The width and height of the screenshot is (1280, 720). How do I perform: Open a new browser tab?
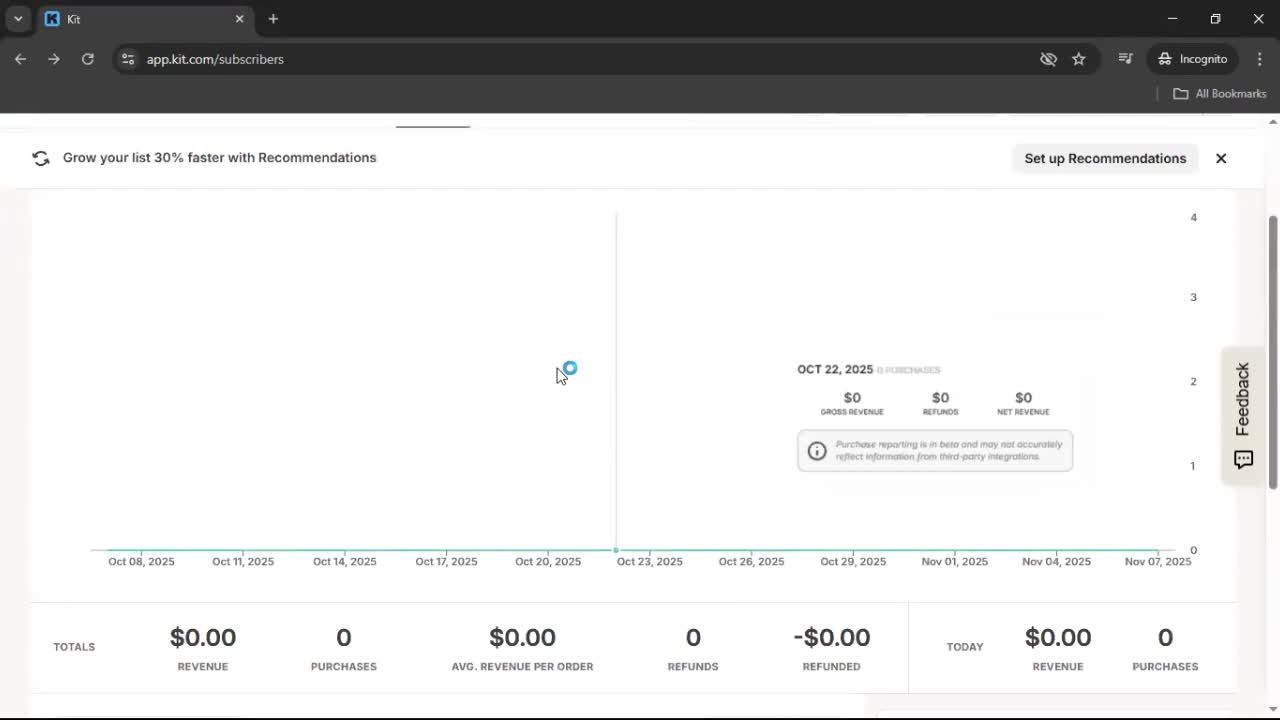tap(272, 18)
